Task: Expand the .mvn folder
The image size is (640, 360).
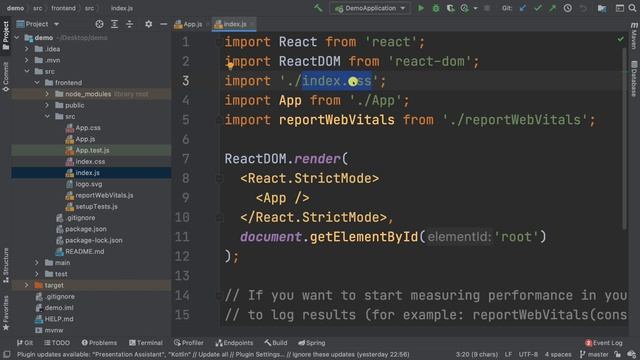Action: [x=27, y=60]
